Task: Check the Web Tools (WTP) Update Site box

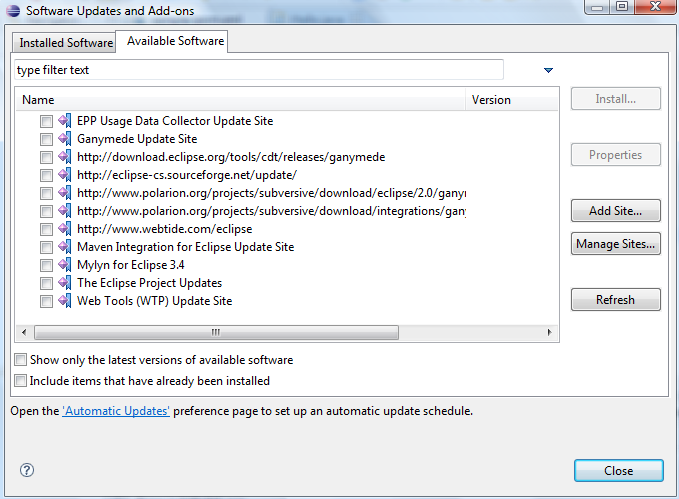Action: pyautogui.click(x=46, y=301)
